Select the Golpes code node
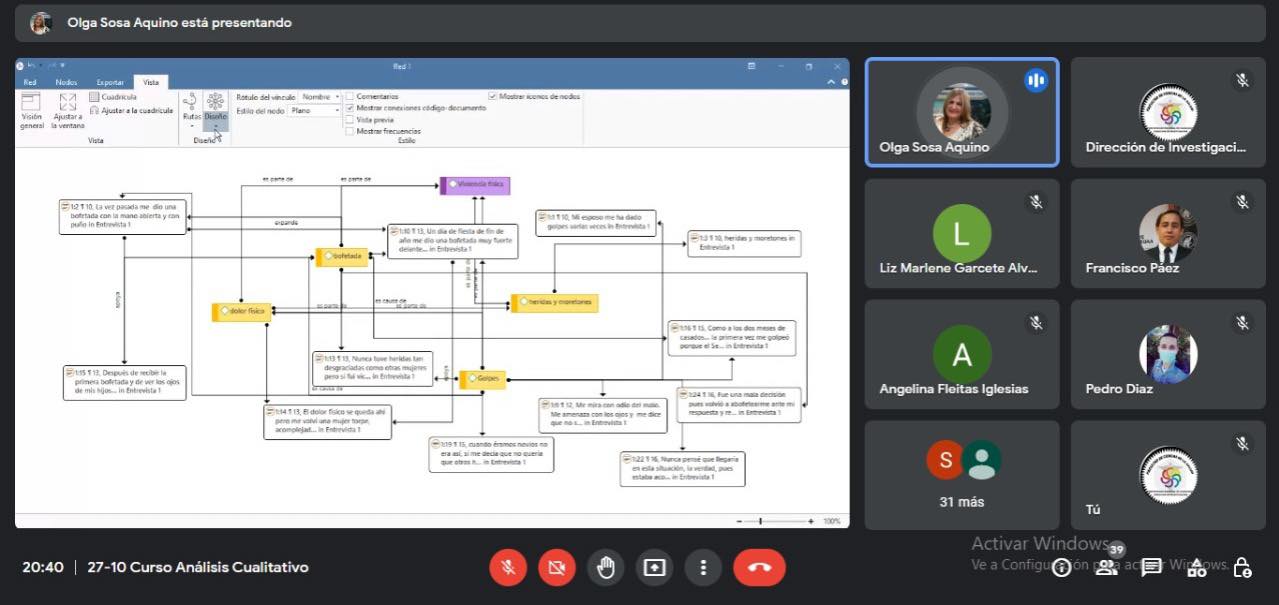 click(482, 379)
